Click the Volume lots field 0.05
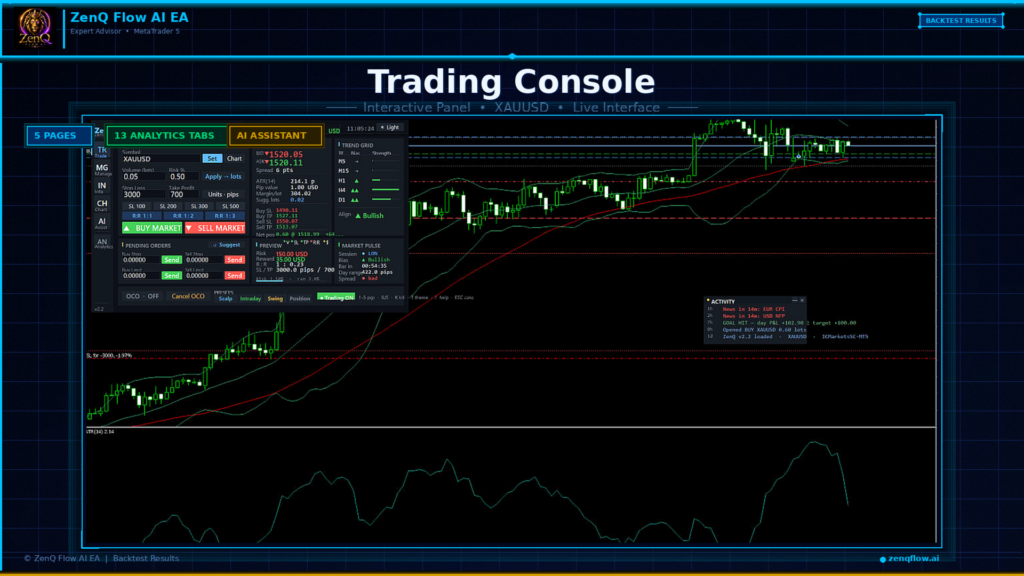The width and height of the screenshot is (1024, 576). 142,177
